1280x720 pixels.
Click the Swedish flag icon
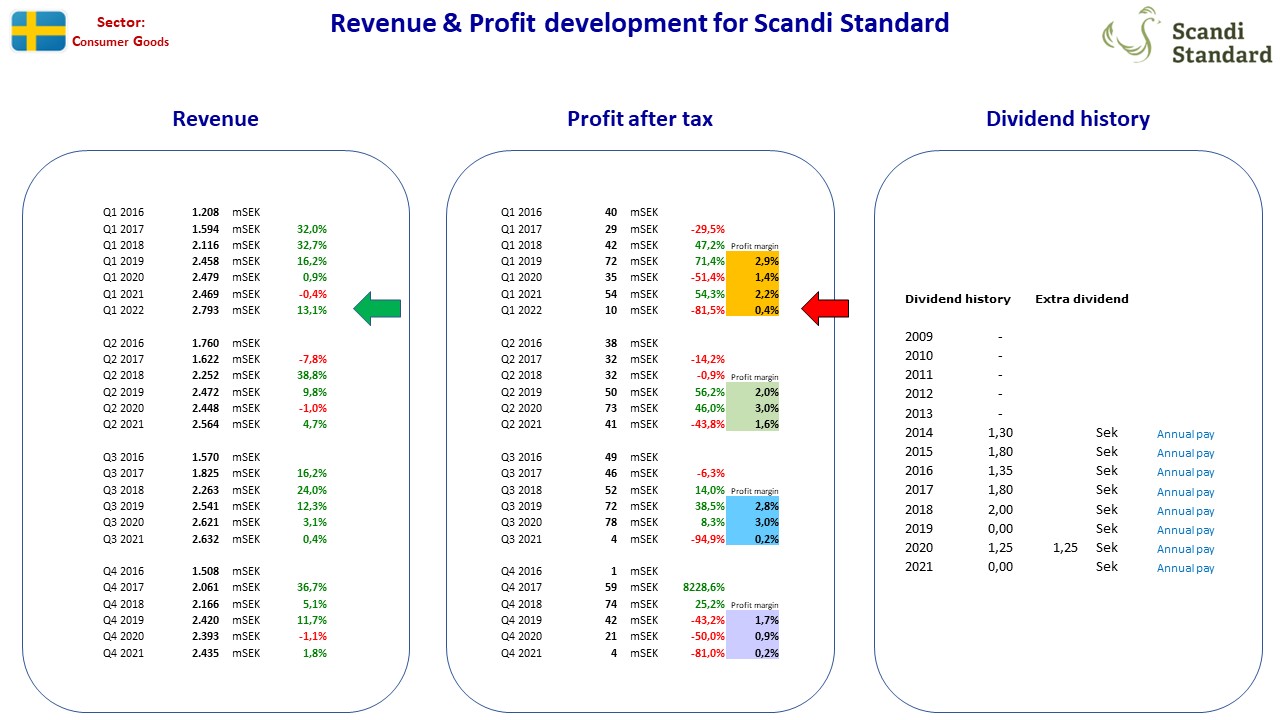[39, 31]
